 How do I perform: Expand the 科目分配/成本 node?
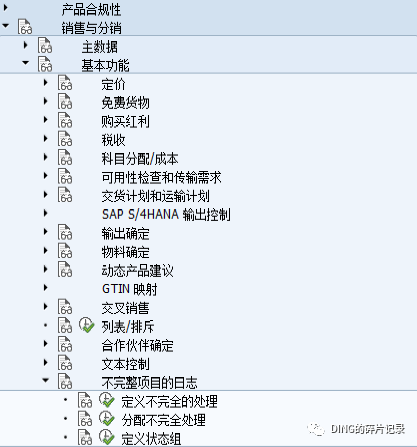[46, 157]
